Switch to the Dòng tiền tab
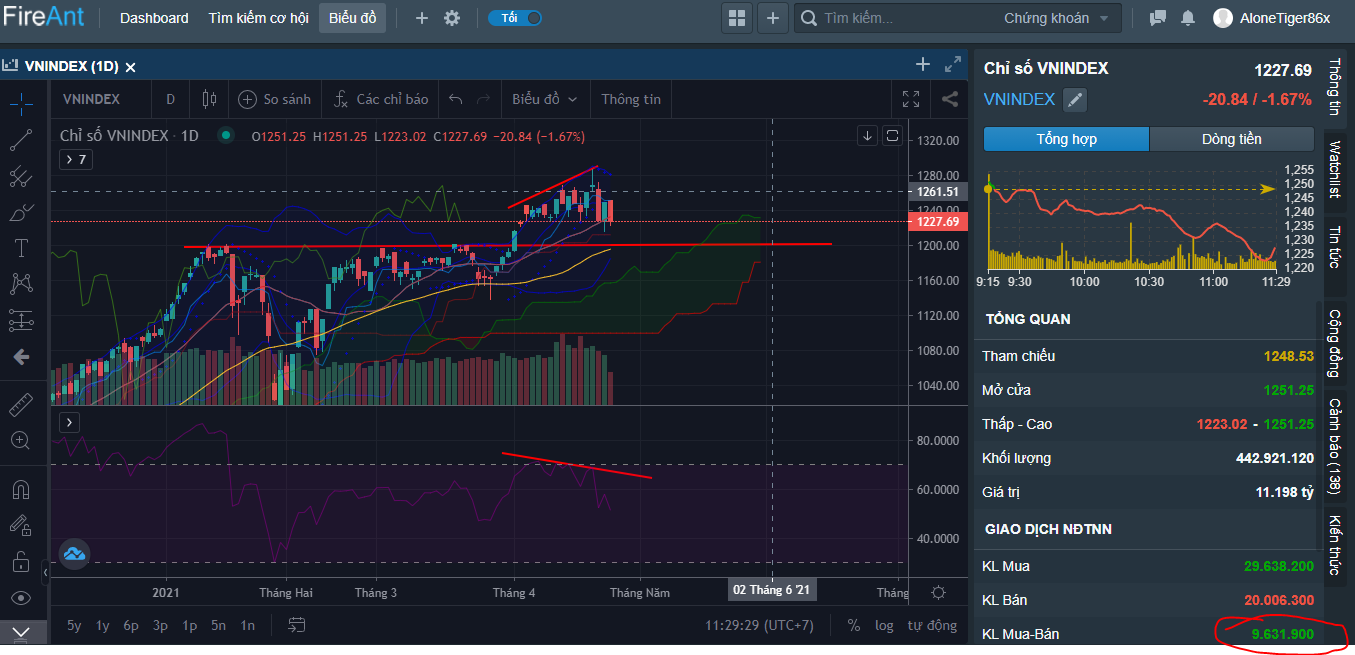The height and width of the screenshot is (655, 1355). coord(1231,139)
